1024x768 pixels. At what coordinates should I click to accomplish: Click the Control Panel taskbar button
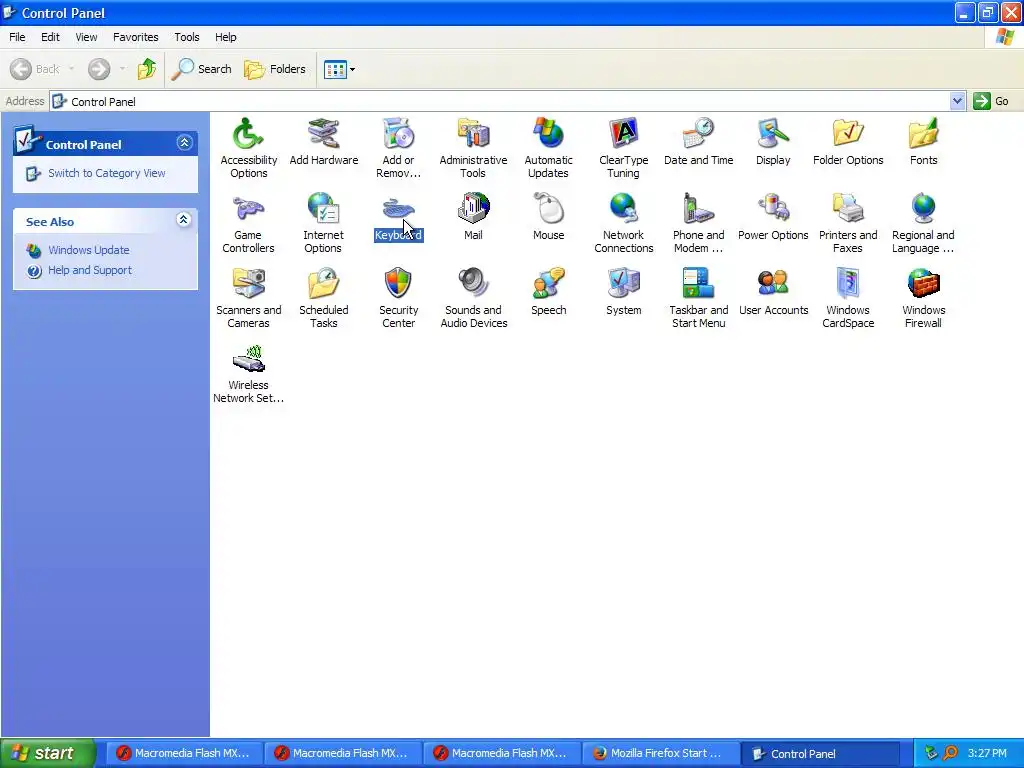click(x=821, y=753)
